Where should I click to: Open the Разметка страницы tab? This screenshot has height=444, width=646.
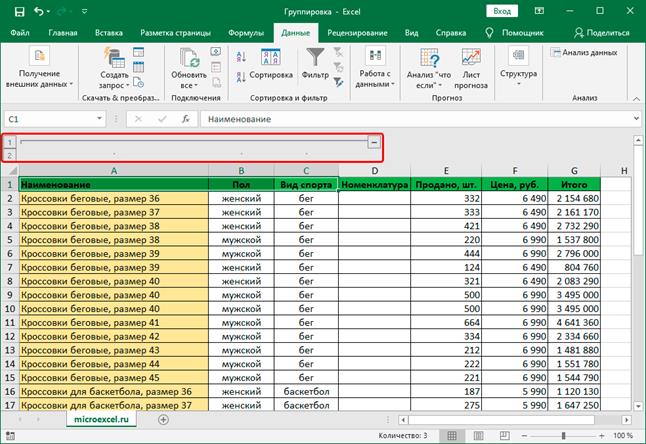click(x=175, y=33)
